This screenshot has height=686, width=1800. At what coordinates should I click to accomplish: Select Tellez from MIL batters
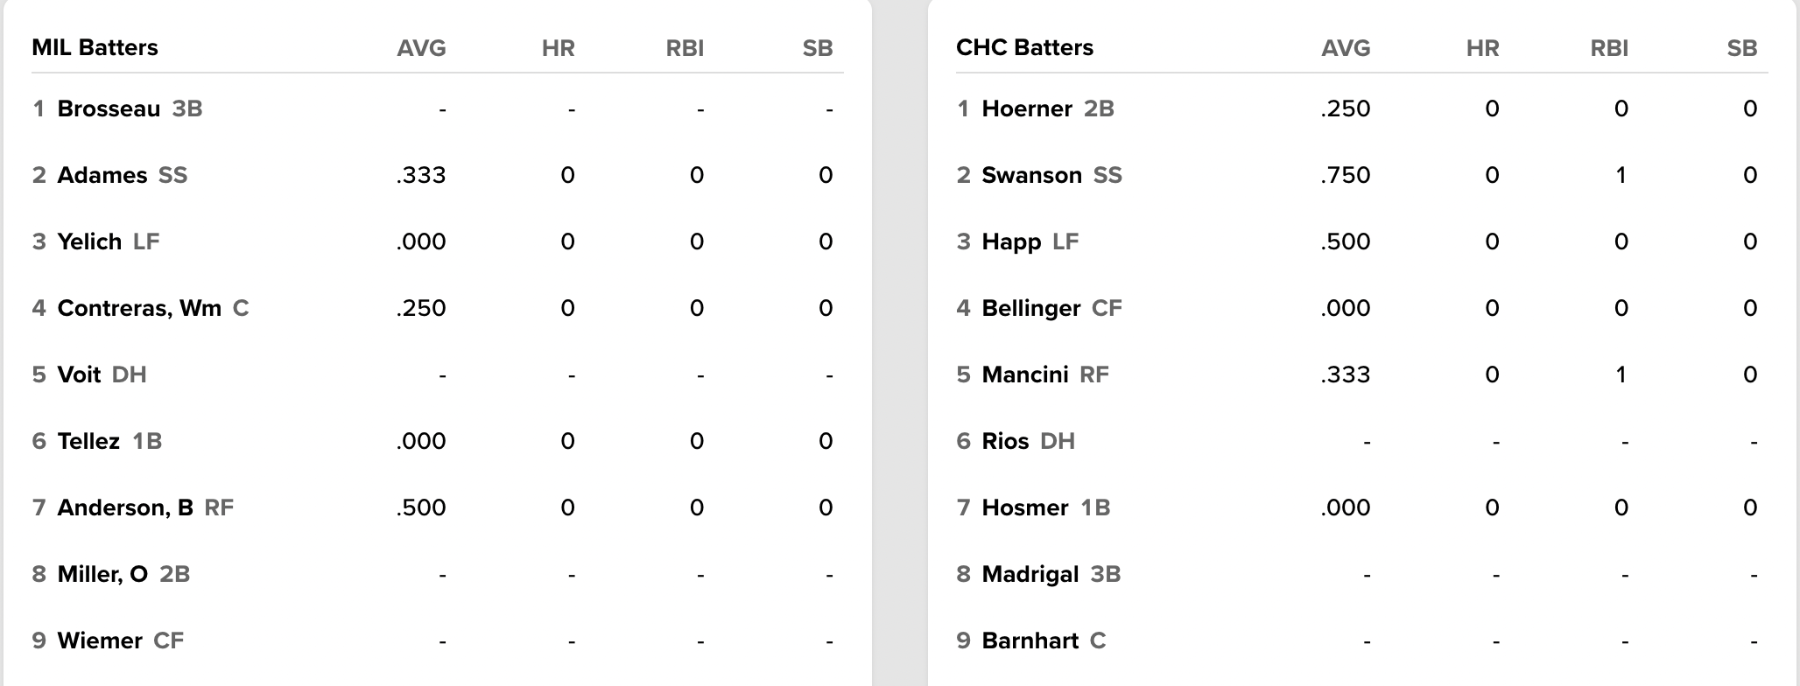88,441
